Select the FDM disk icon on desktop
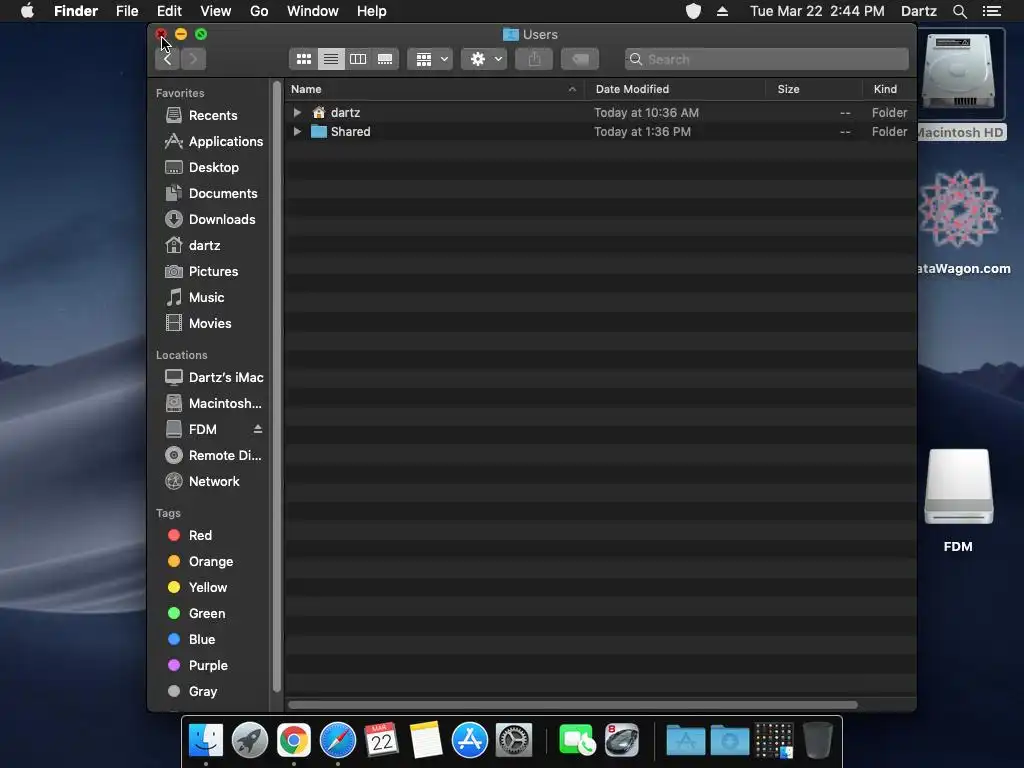The width and height of the screenshot is (1024, 768). [x=959, y=487]
